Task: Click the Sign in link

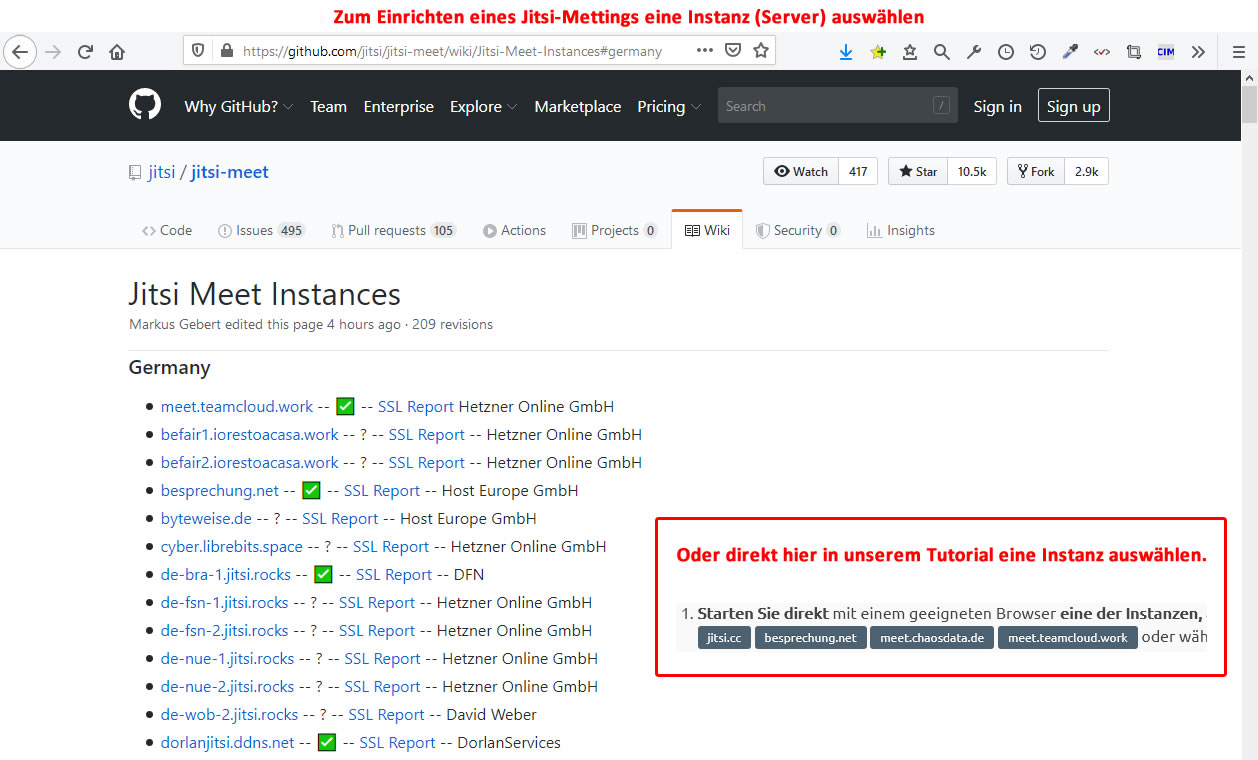Action: click(x=998, y=107)
